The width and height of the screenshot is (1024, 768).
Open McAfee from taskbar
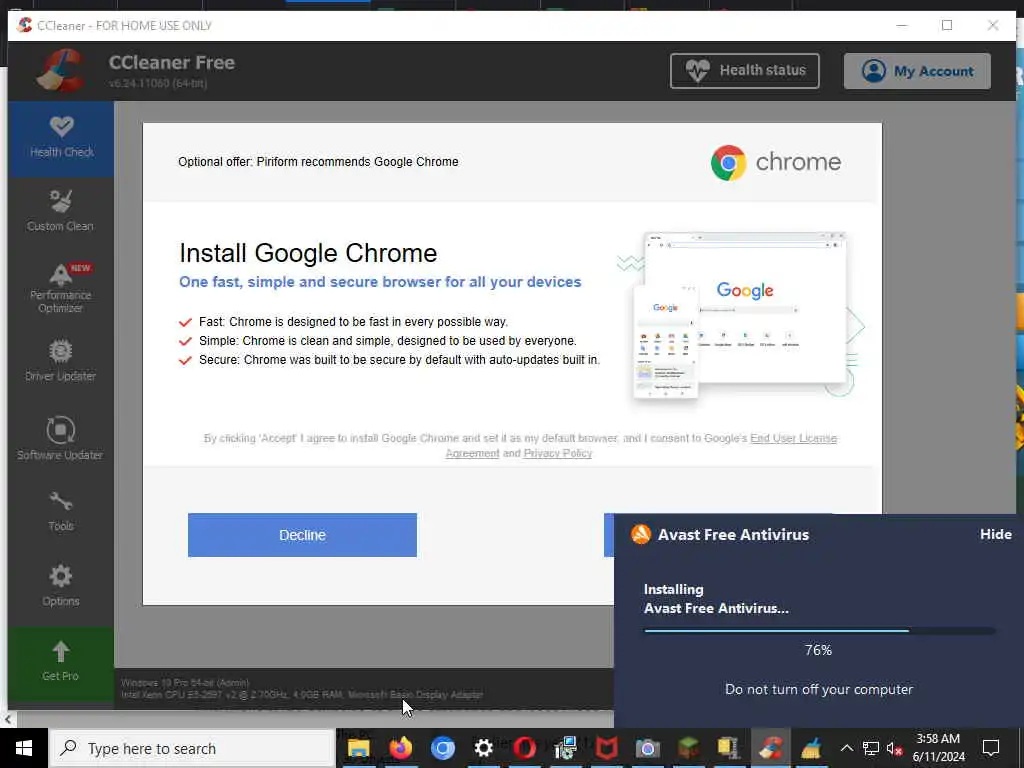point(606,748)
